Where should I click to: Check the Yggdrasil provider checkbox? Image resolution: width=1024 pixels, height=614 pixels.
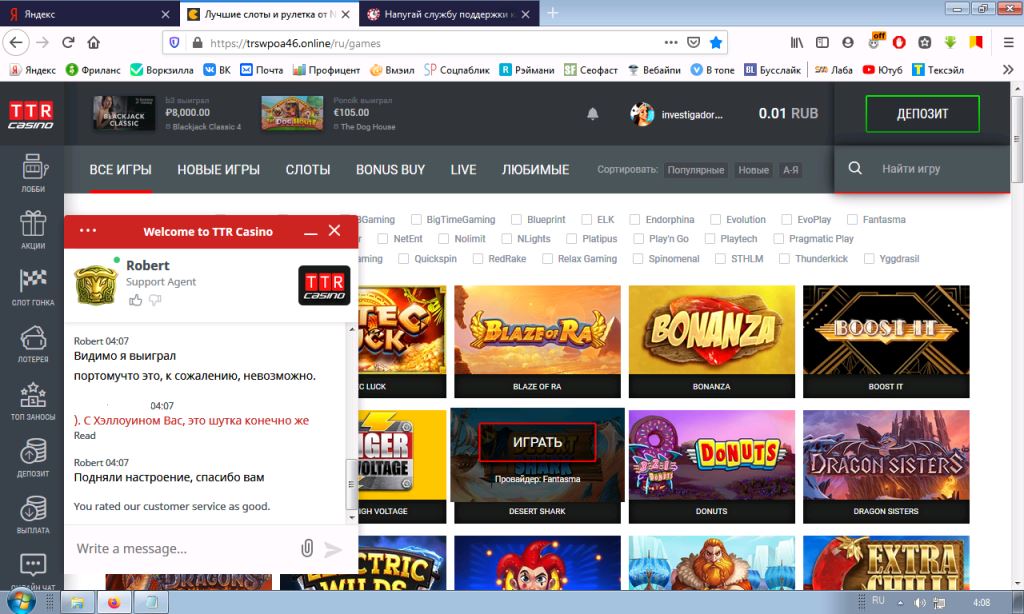click(869, 259)
